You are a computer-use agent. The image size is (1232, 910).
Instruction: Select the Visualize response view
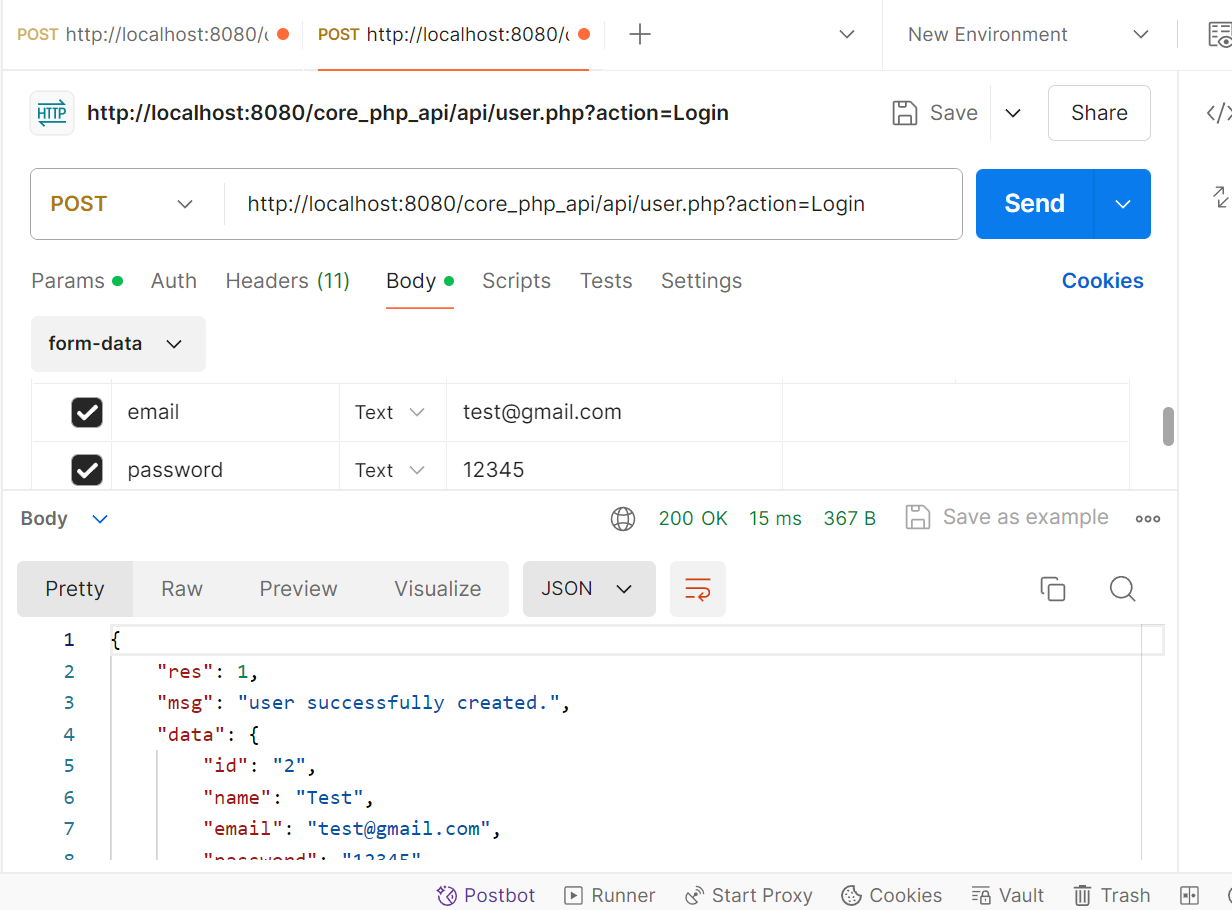pyautogui.click(x=438, y=589)
